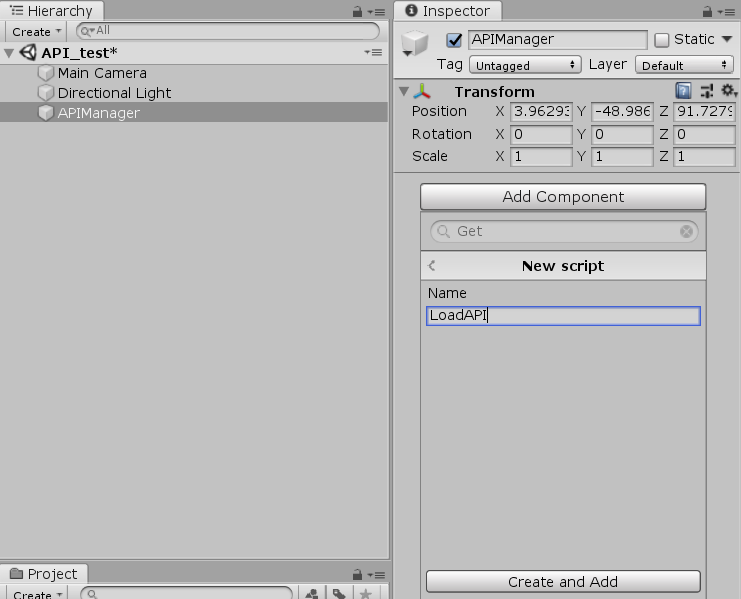Click the API_test scene row
The height and width of the screenshot is (599, 741).
click(x=194, y=52)
